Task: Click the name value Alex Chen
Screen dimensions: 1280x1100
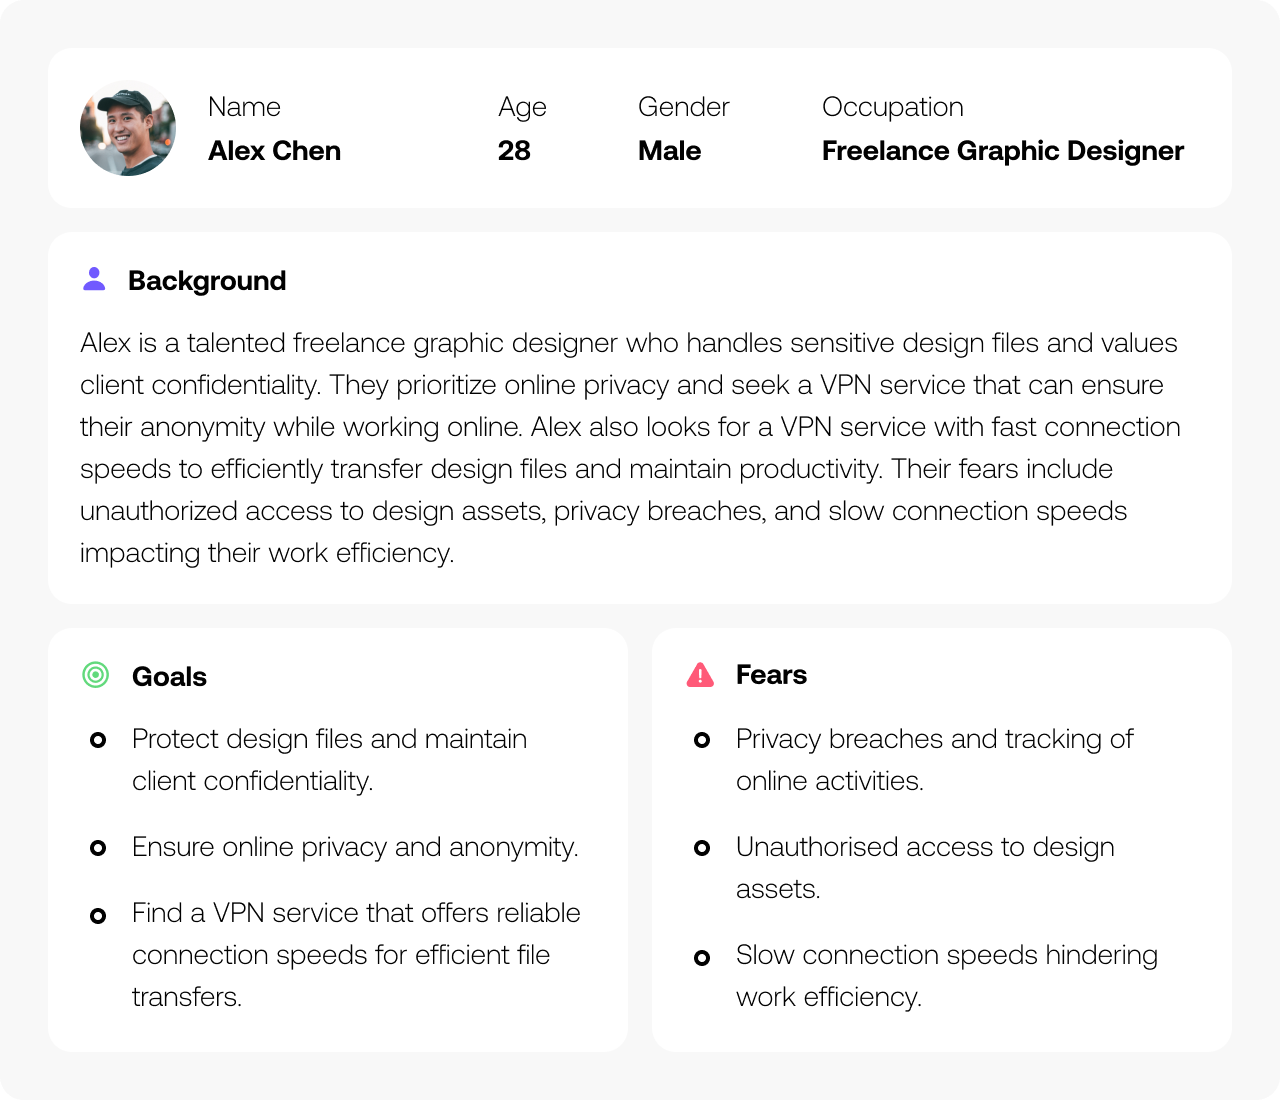Action: pyautogui.click(x=274, y=151)
